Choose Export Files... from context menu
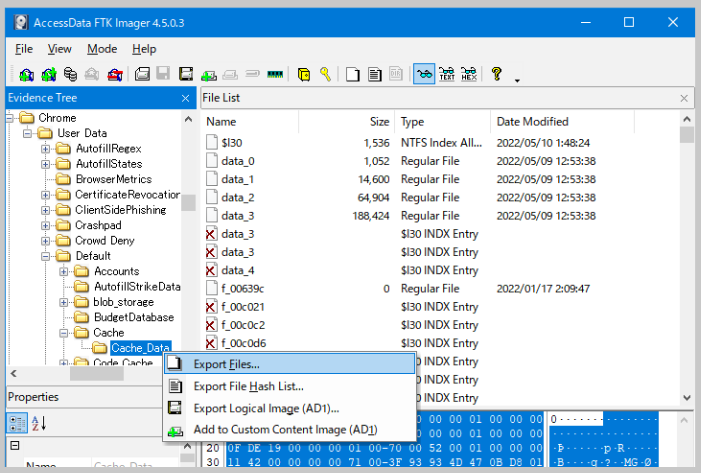Screen dimensions: 701x473 (x=290, y=364)
